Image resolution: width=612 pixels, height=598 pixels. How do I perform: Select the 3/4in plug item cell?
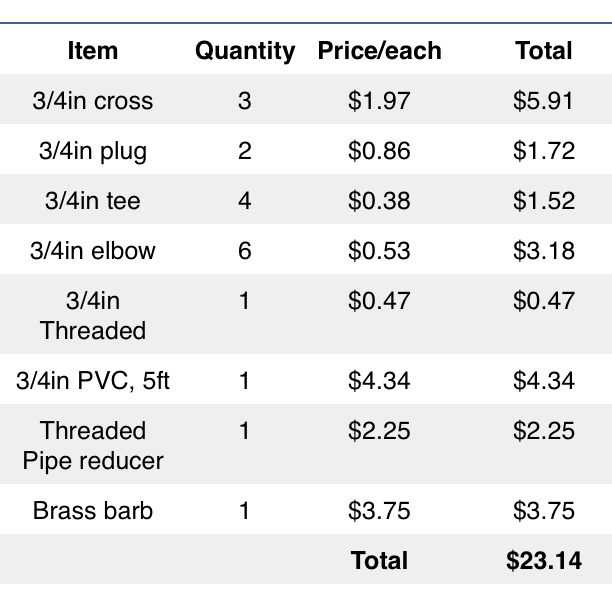tap(93, 151)
